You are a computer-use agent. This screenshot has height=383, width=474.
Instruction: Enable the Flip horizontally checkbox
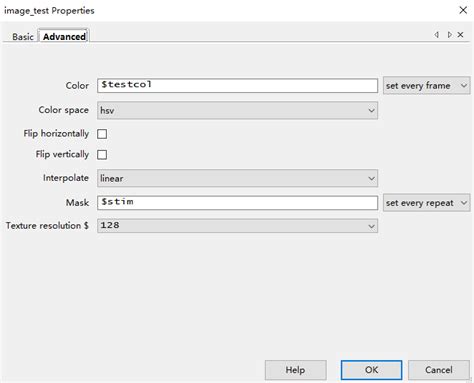point(102,134)
